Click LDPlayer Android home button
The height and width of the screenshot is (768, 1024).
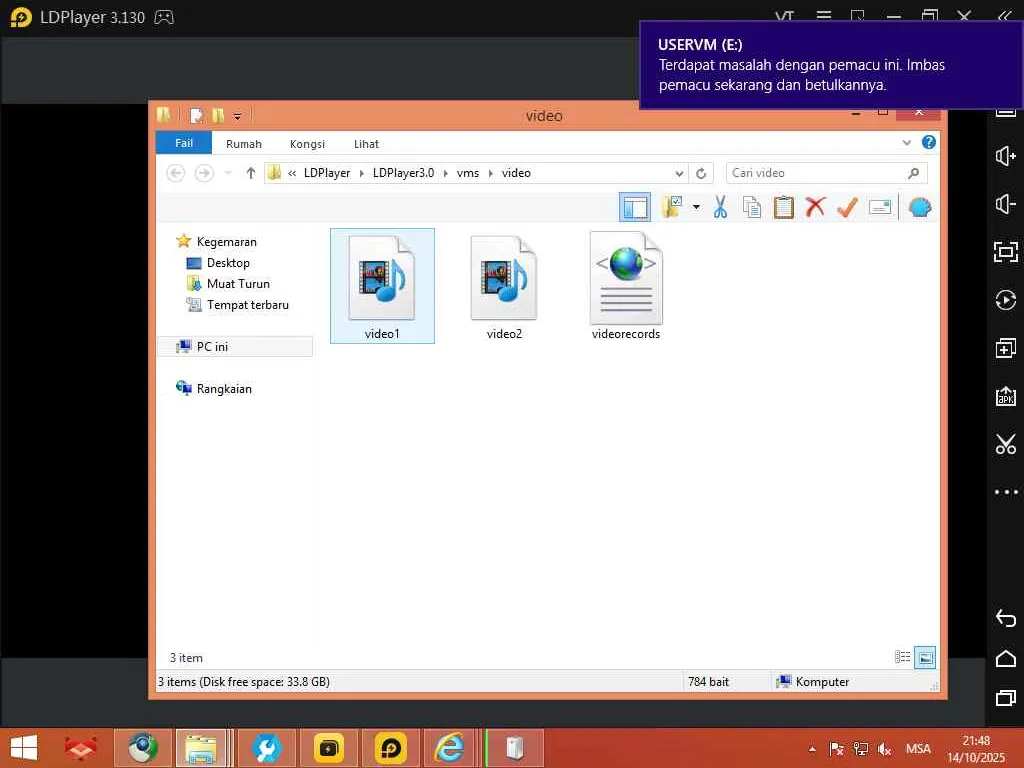point(1005,658)
